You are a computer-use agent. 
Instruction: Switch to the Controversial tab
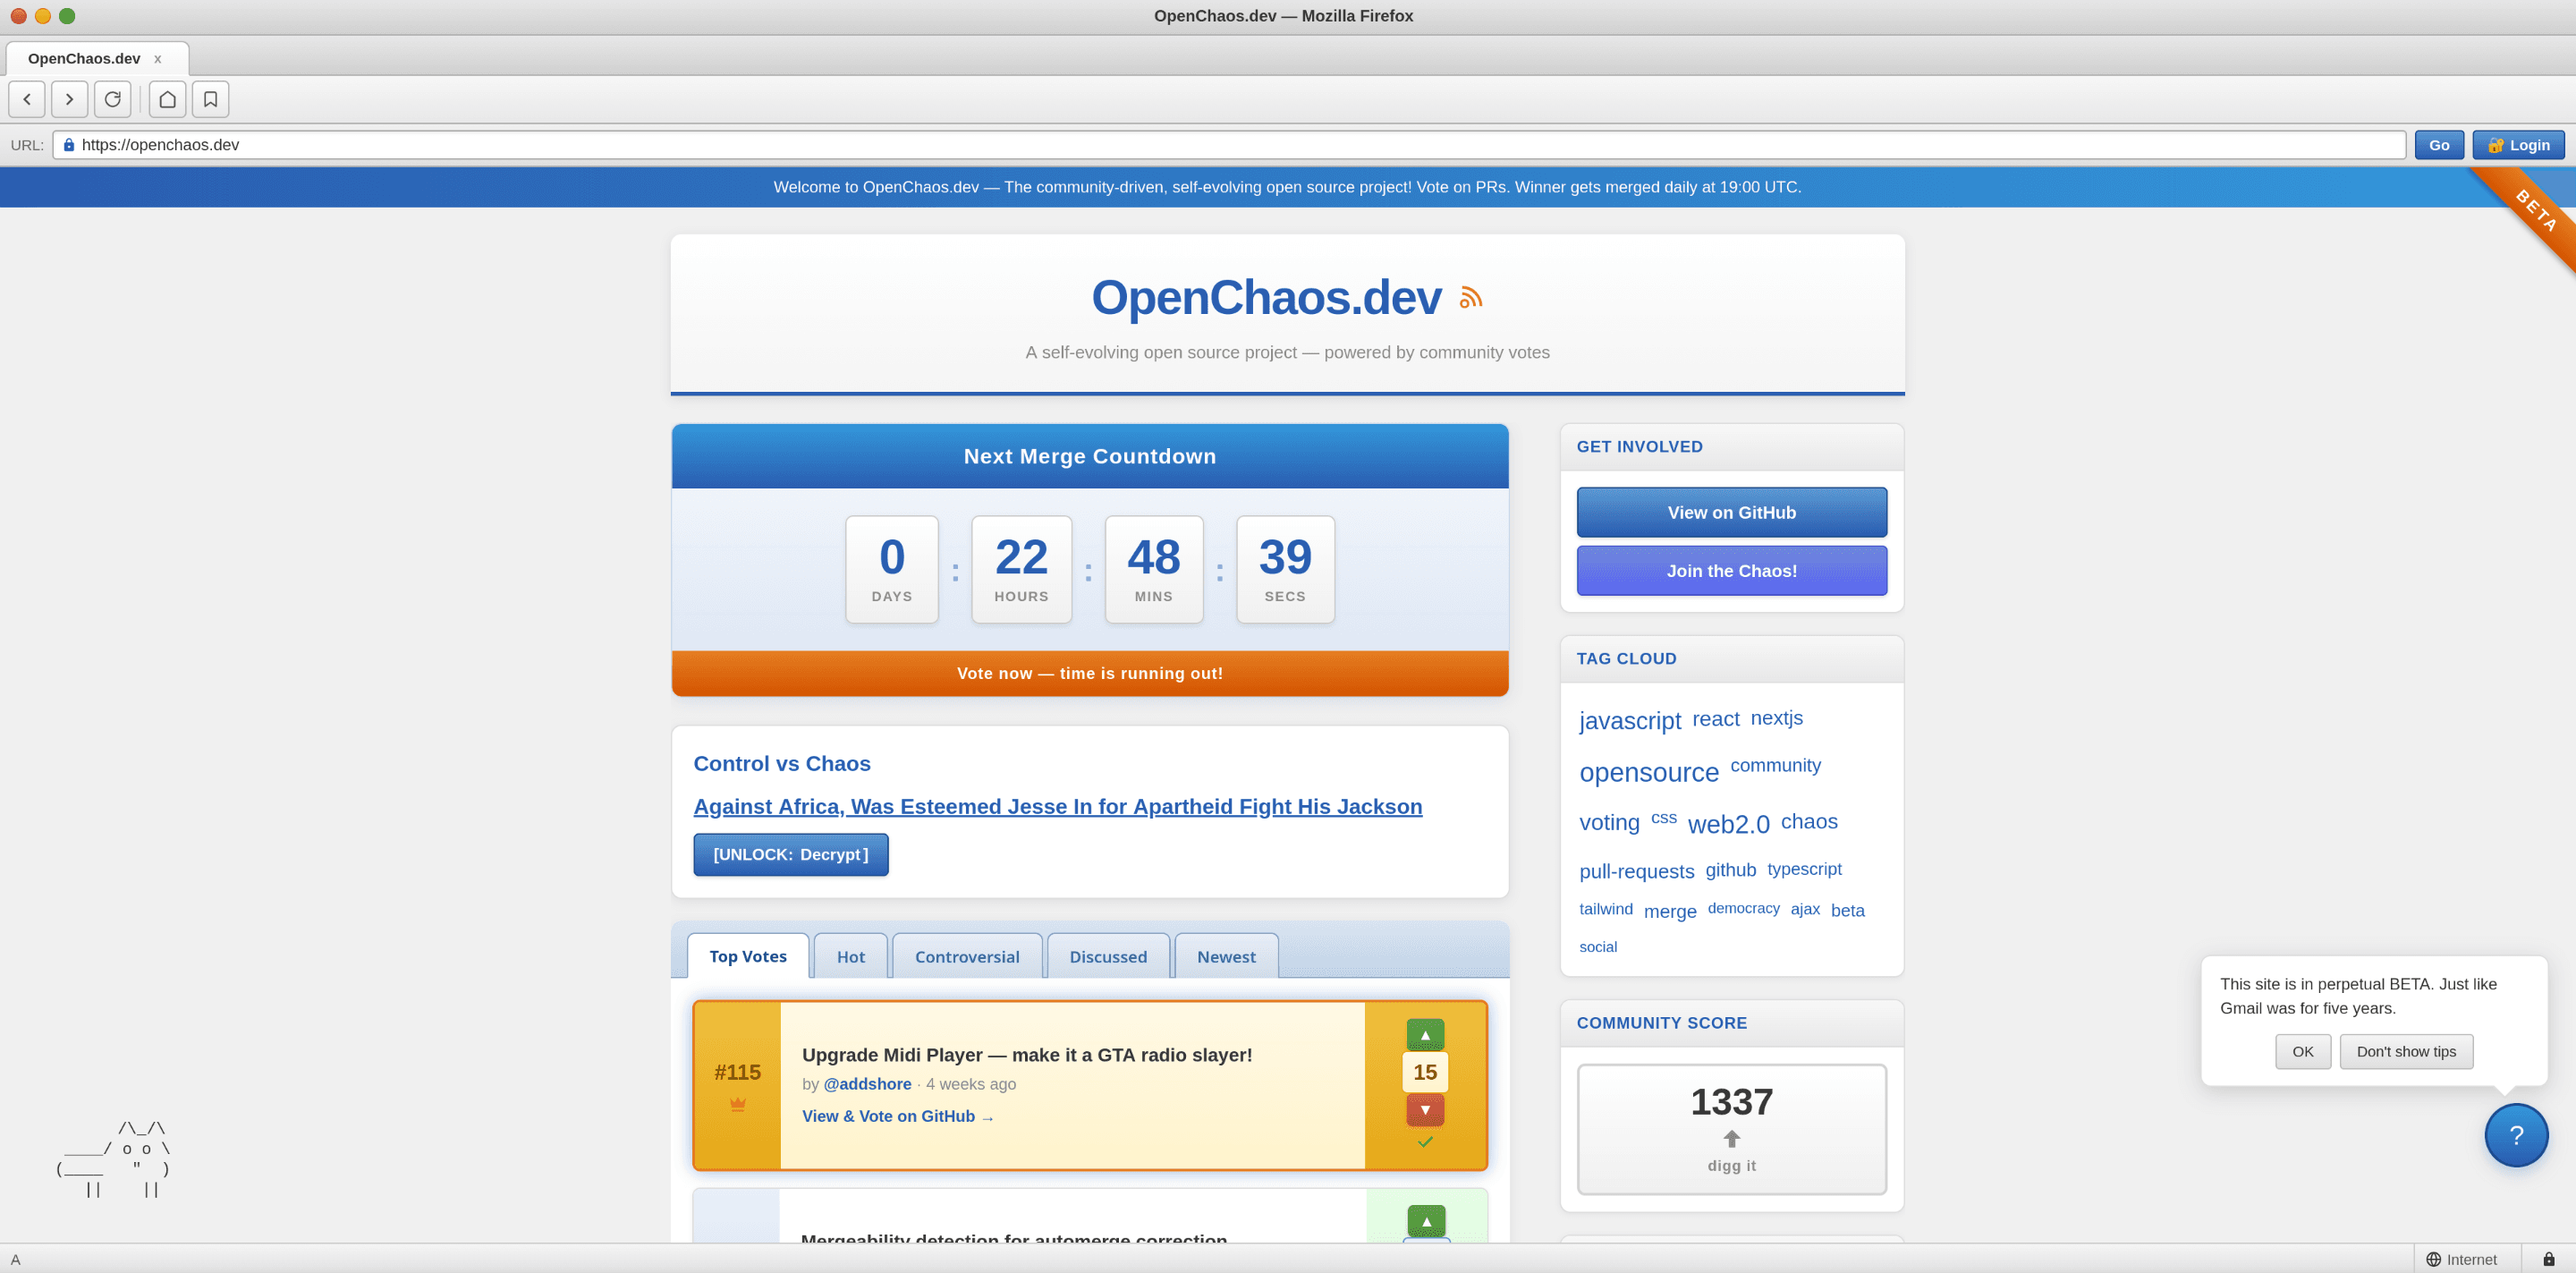point(966,956)
